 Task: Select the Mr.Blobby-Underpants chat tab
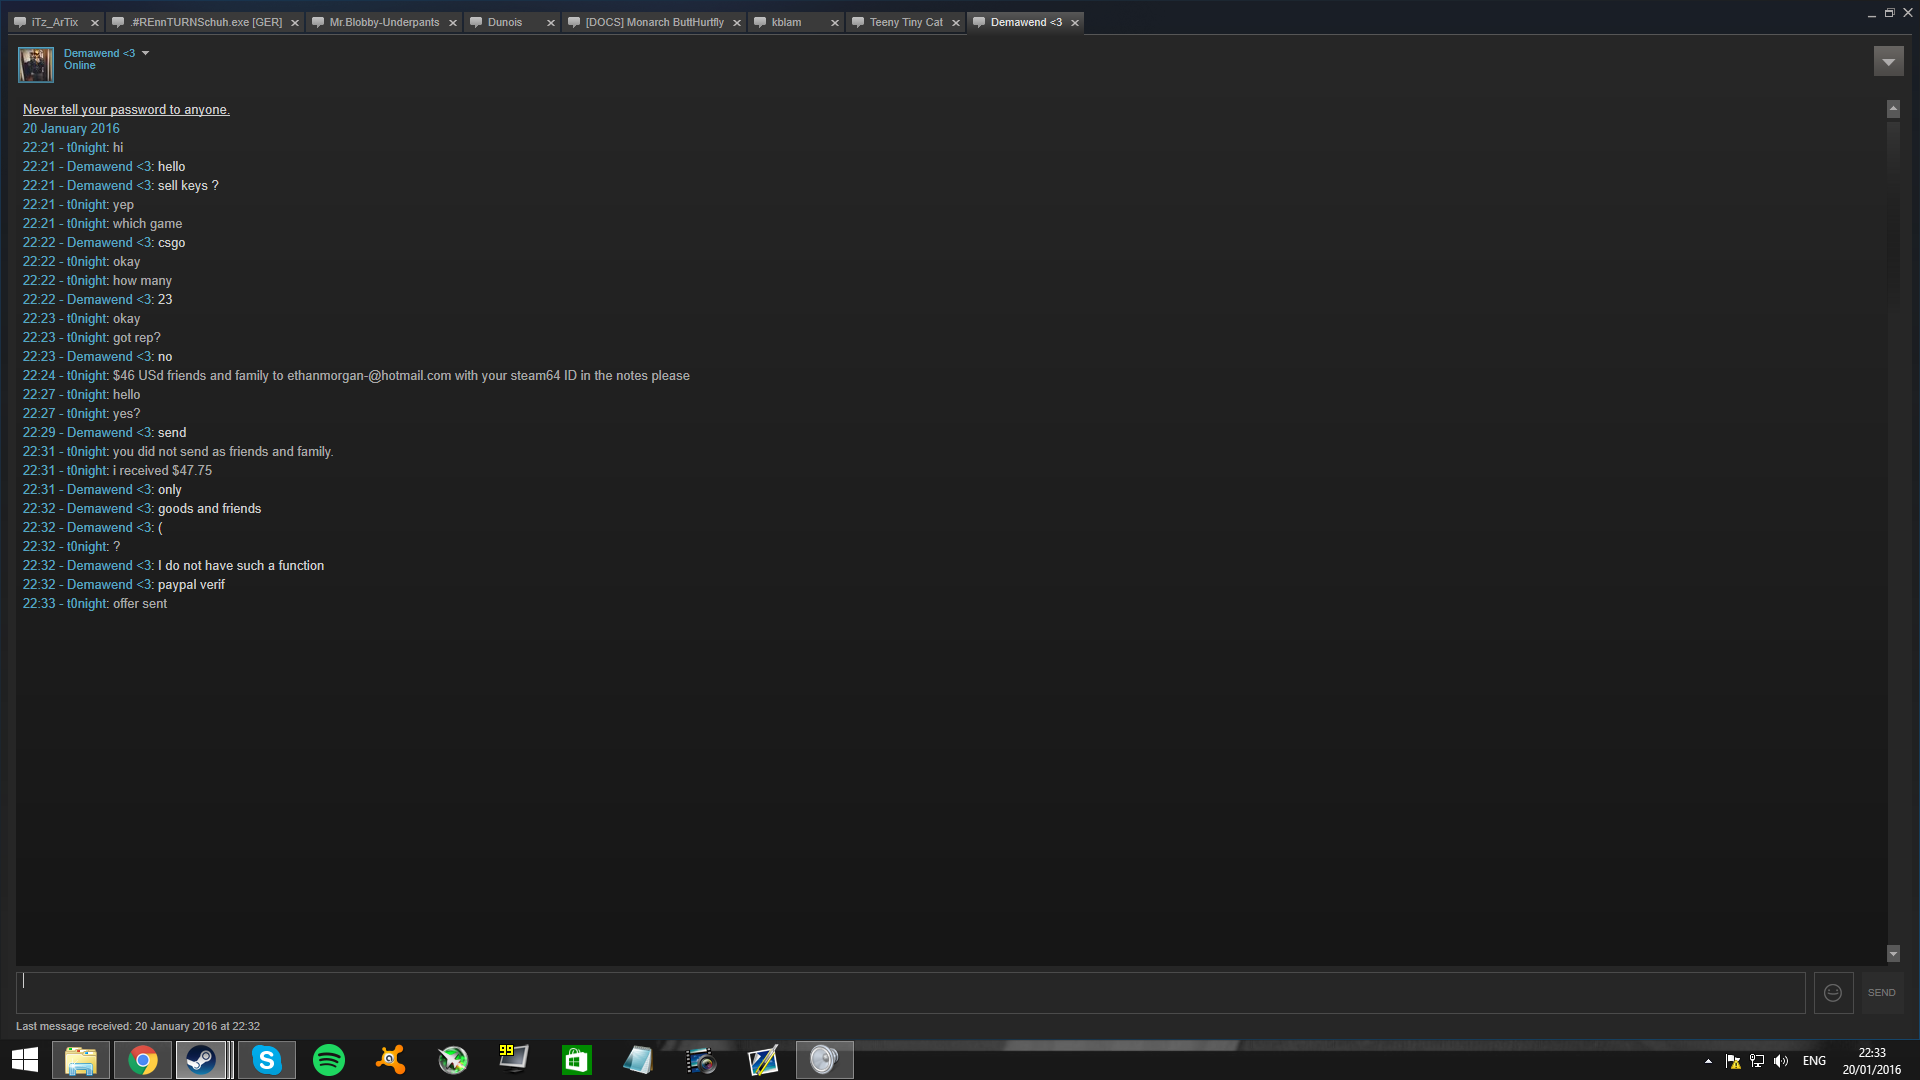pyautogui.click(x=384, y=22)
